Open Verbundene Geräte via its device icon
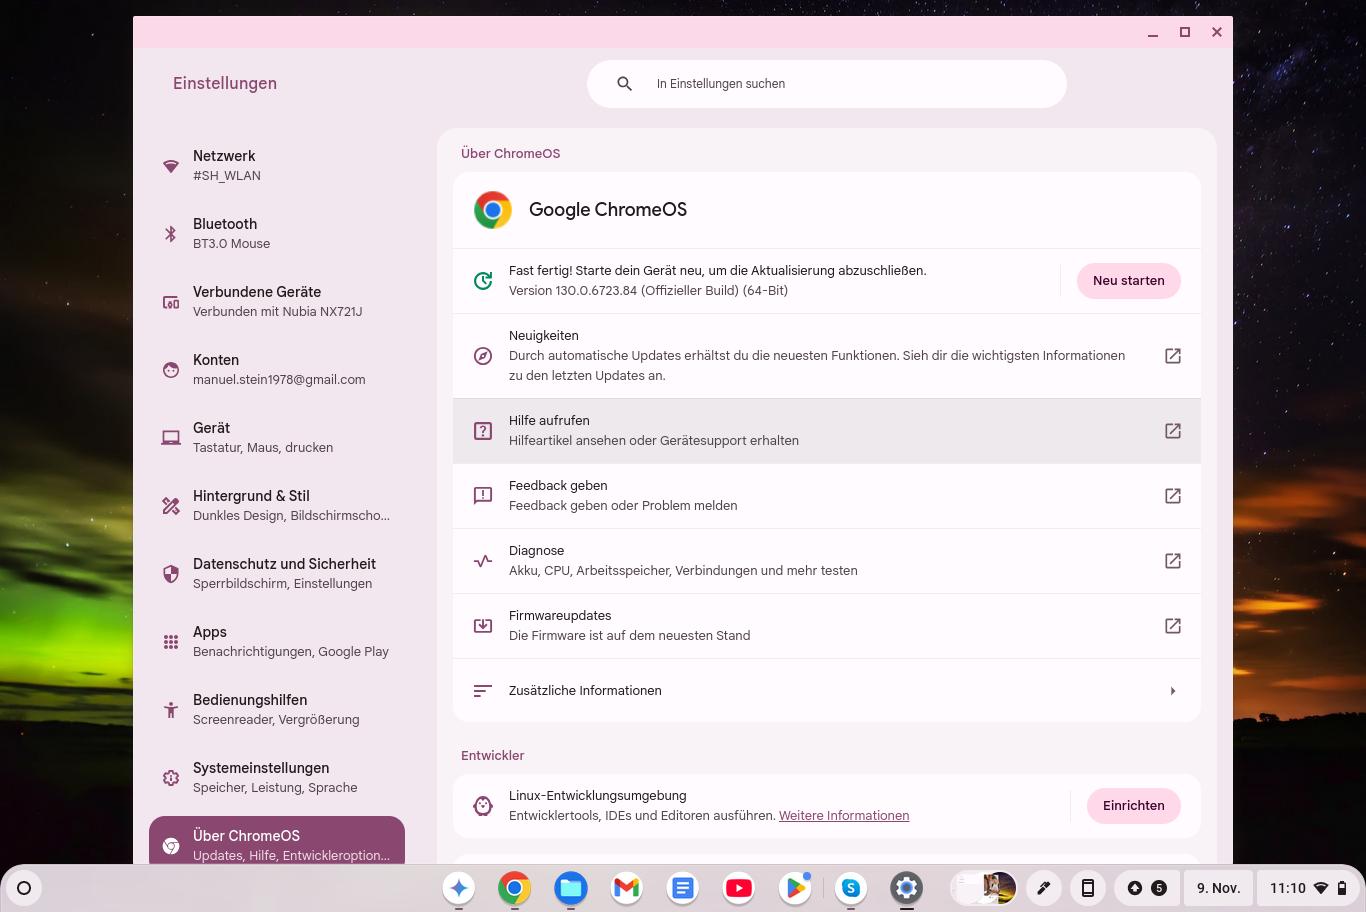The image size is (1366, 912). (x=171, y=302)
